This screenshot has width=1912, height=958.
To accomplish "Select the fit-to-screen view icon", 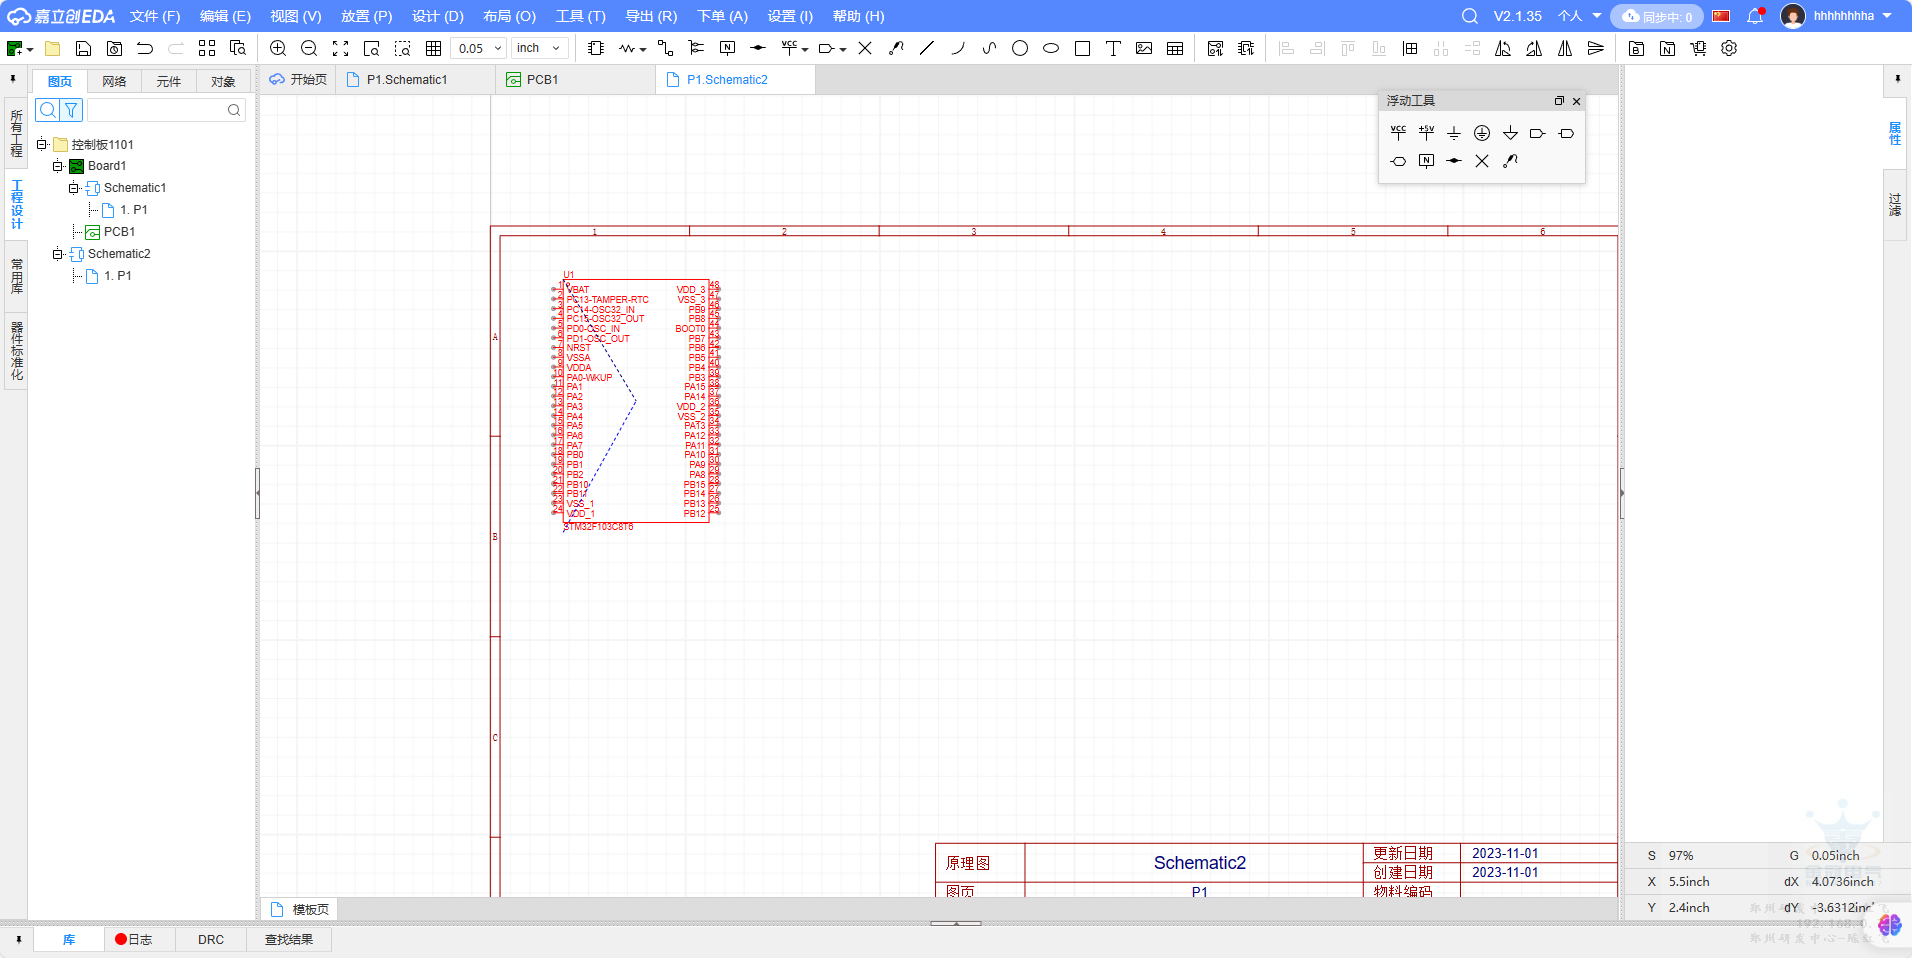I will click(x=340, y=48).
